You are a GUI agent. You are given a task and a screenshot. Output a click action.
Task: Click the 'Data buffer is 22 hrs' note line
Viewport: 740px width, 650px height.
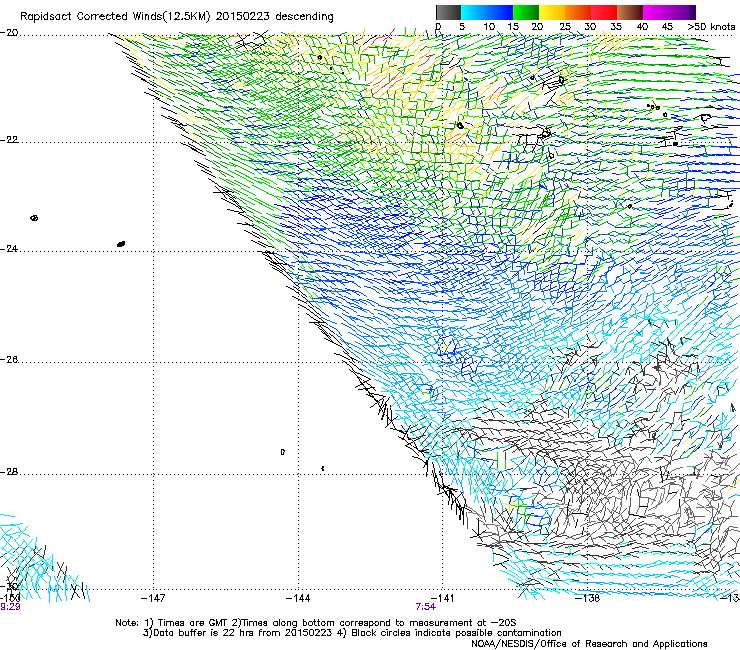click(x=352, y=633)
